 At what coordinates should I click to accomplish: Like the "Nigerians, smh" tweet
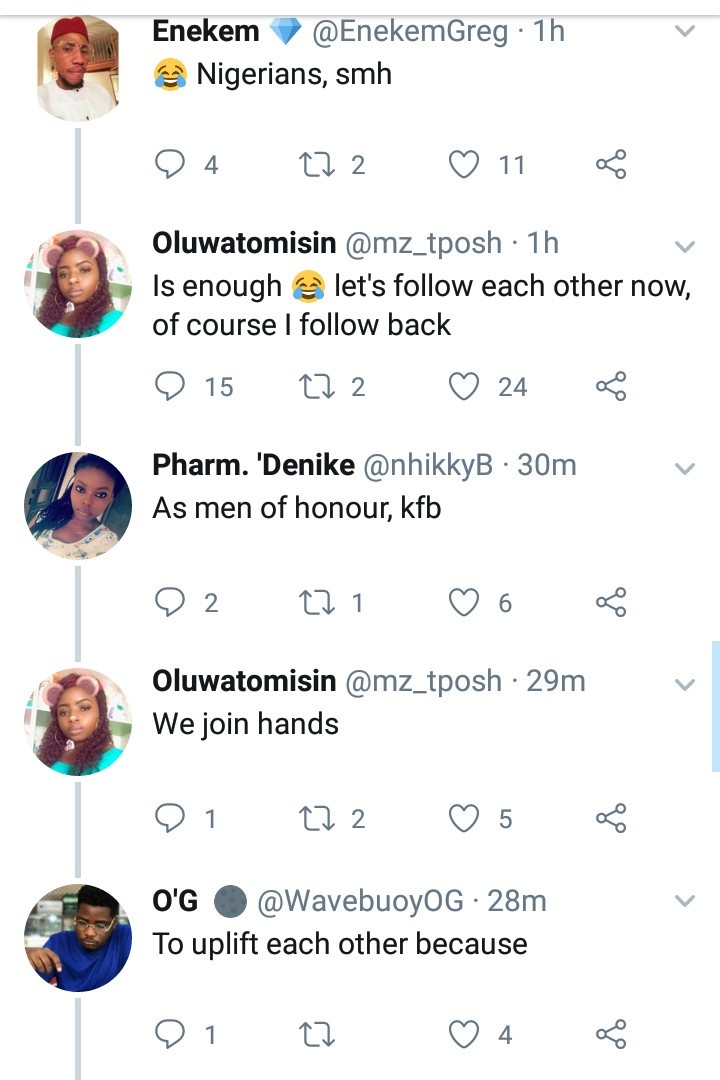click(x=463, y=164)
